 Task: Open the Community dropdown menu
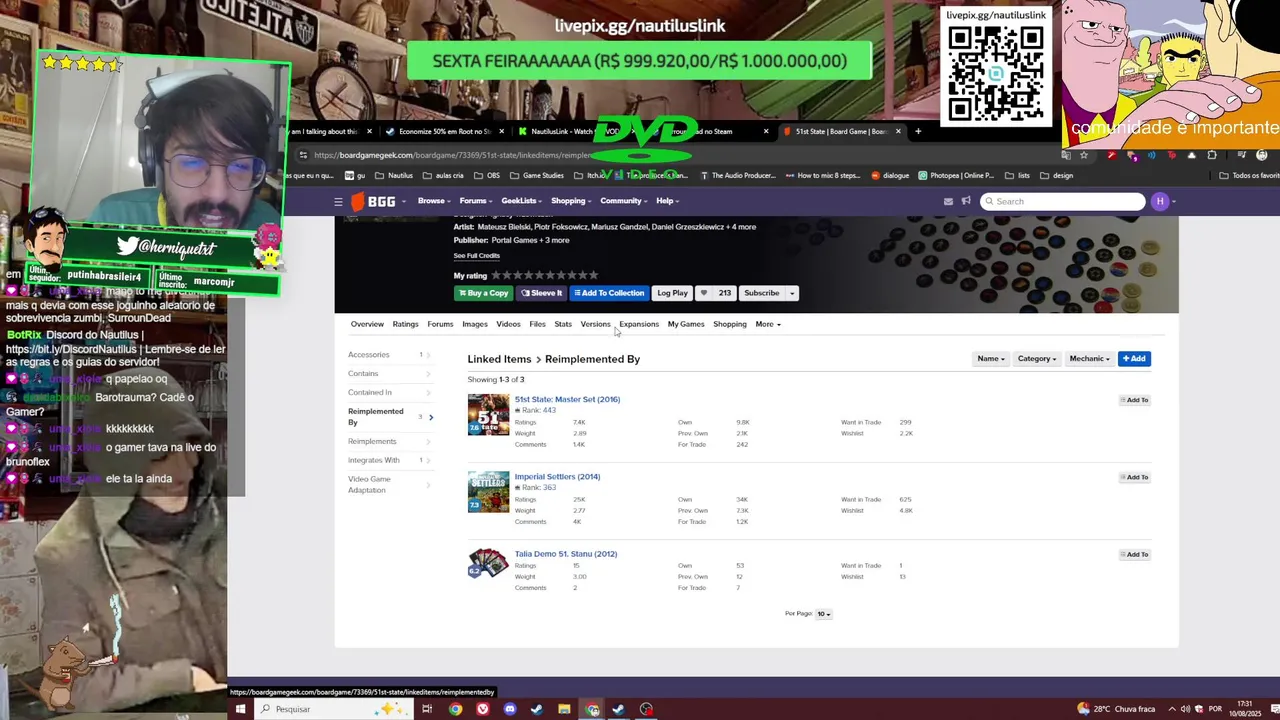coord(624,201)
